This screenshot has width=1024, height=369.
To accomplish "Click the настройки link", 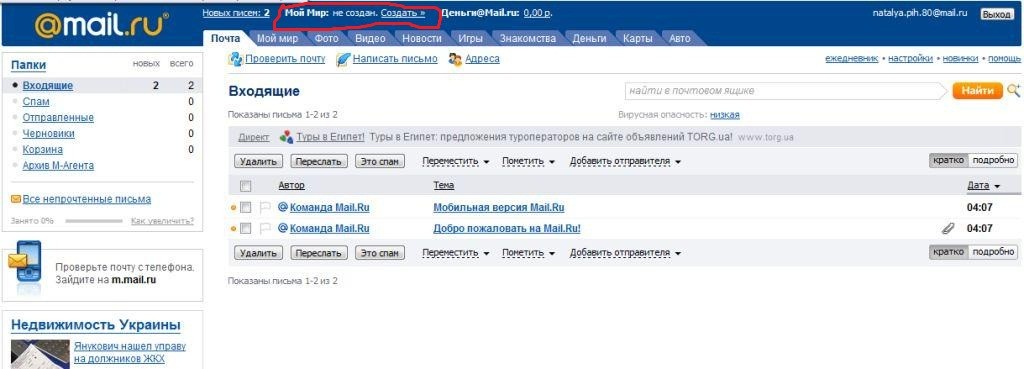I will [910, 58].
